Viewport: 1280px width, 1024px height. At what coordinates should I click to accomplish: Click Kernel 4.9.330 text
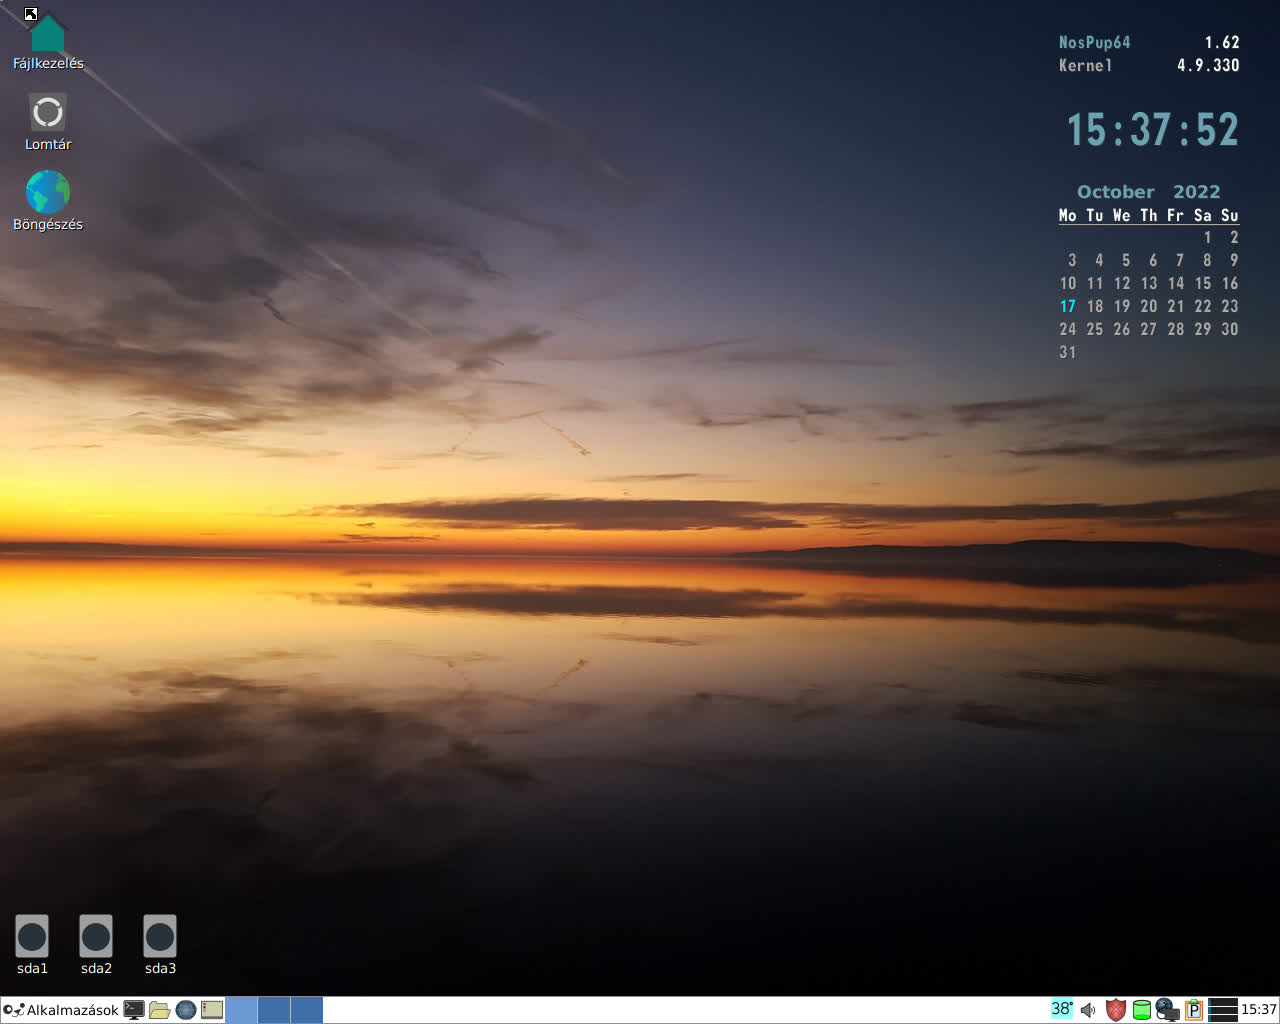[1149, 65]
